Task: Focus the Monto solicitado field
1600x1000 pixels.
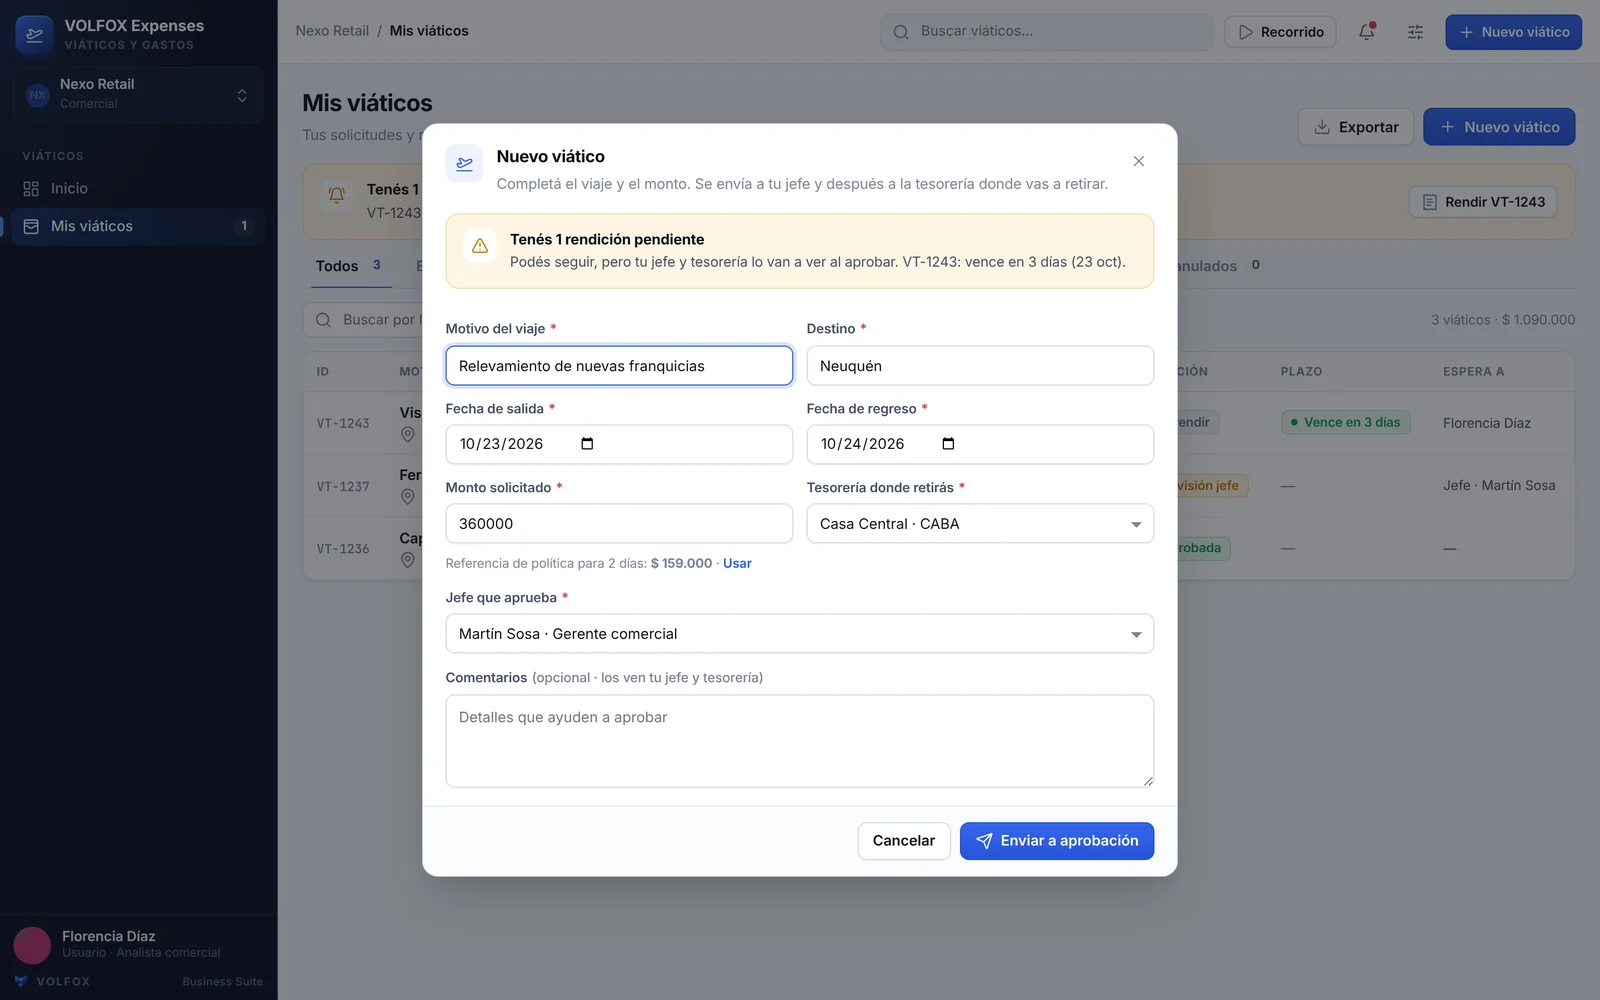Action: (x=619, y=524)
